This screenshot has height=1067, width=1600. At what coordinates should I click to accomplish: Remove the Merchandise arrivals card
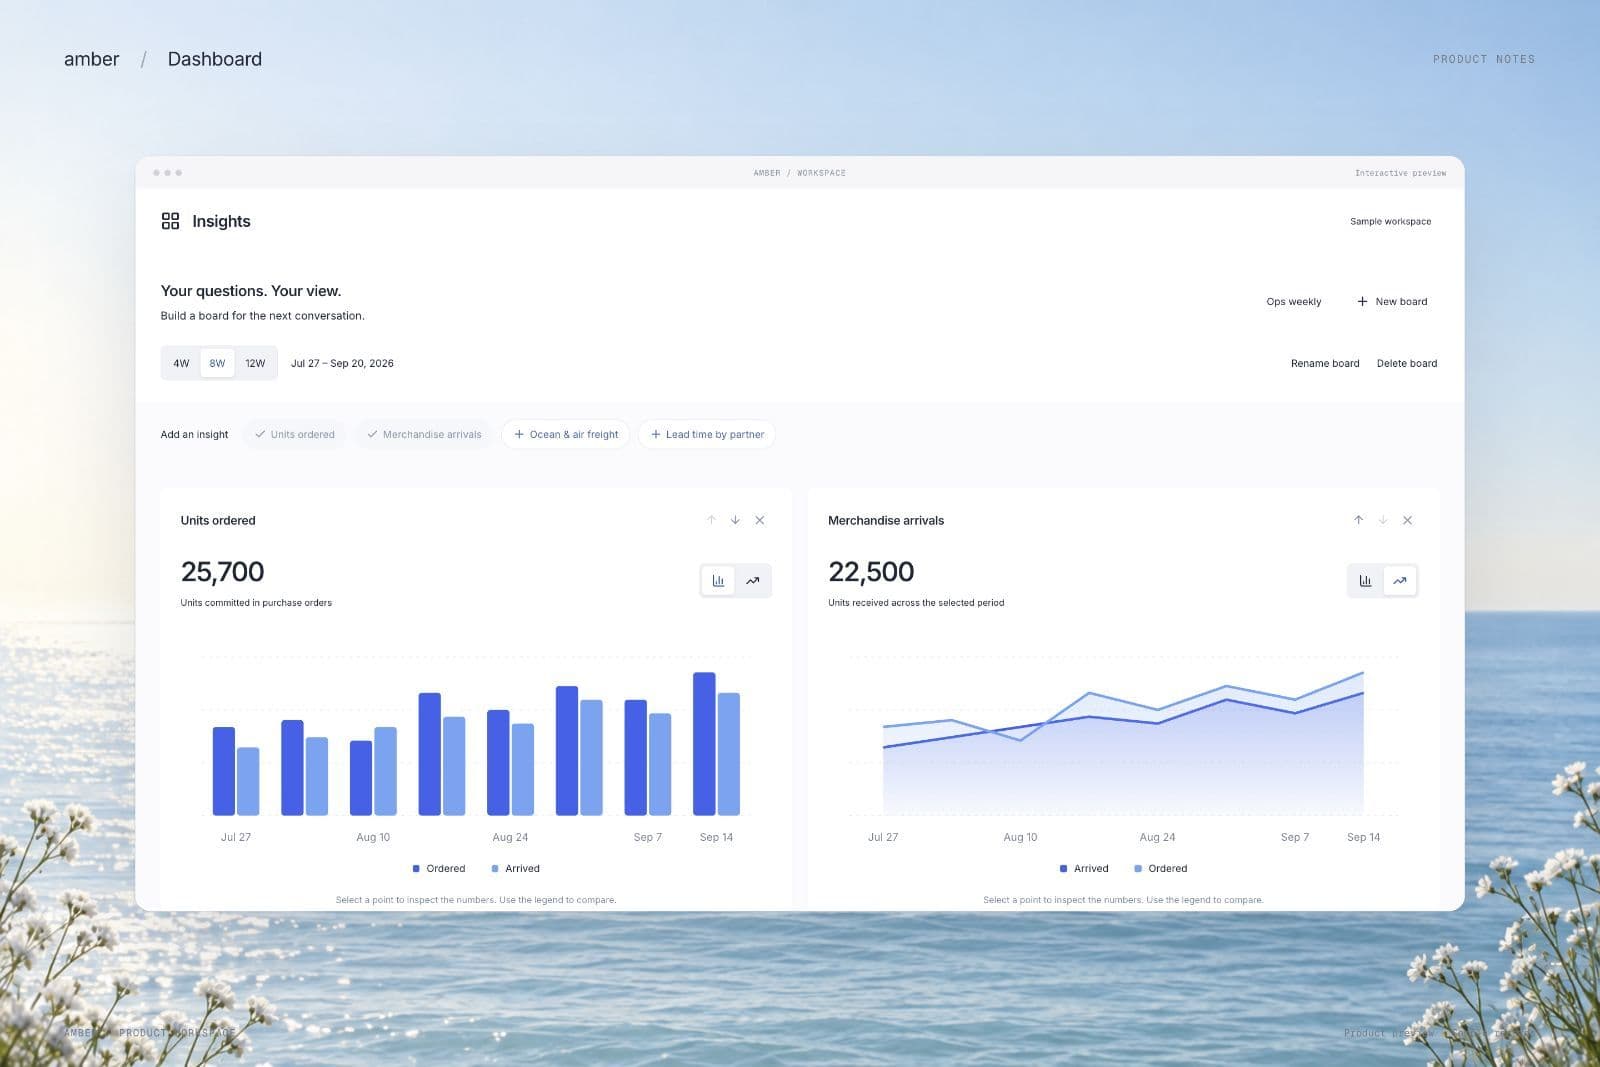point(1407,520)
